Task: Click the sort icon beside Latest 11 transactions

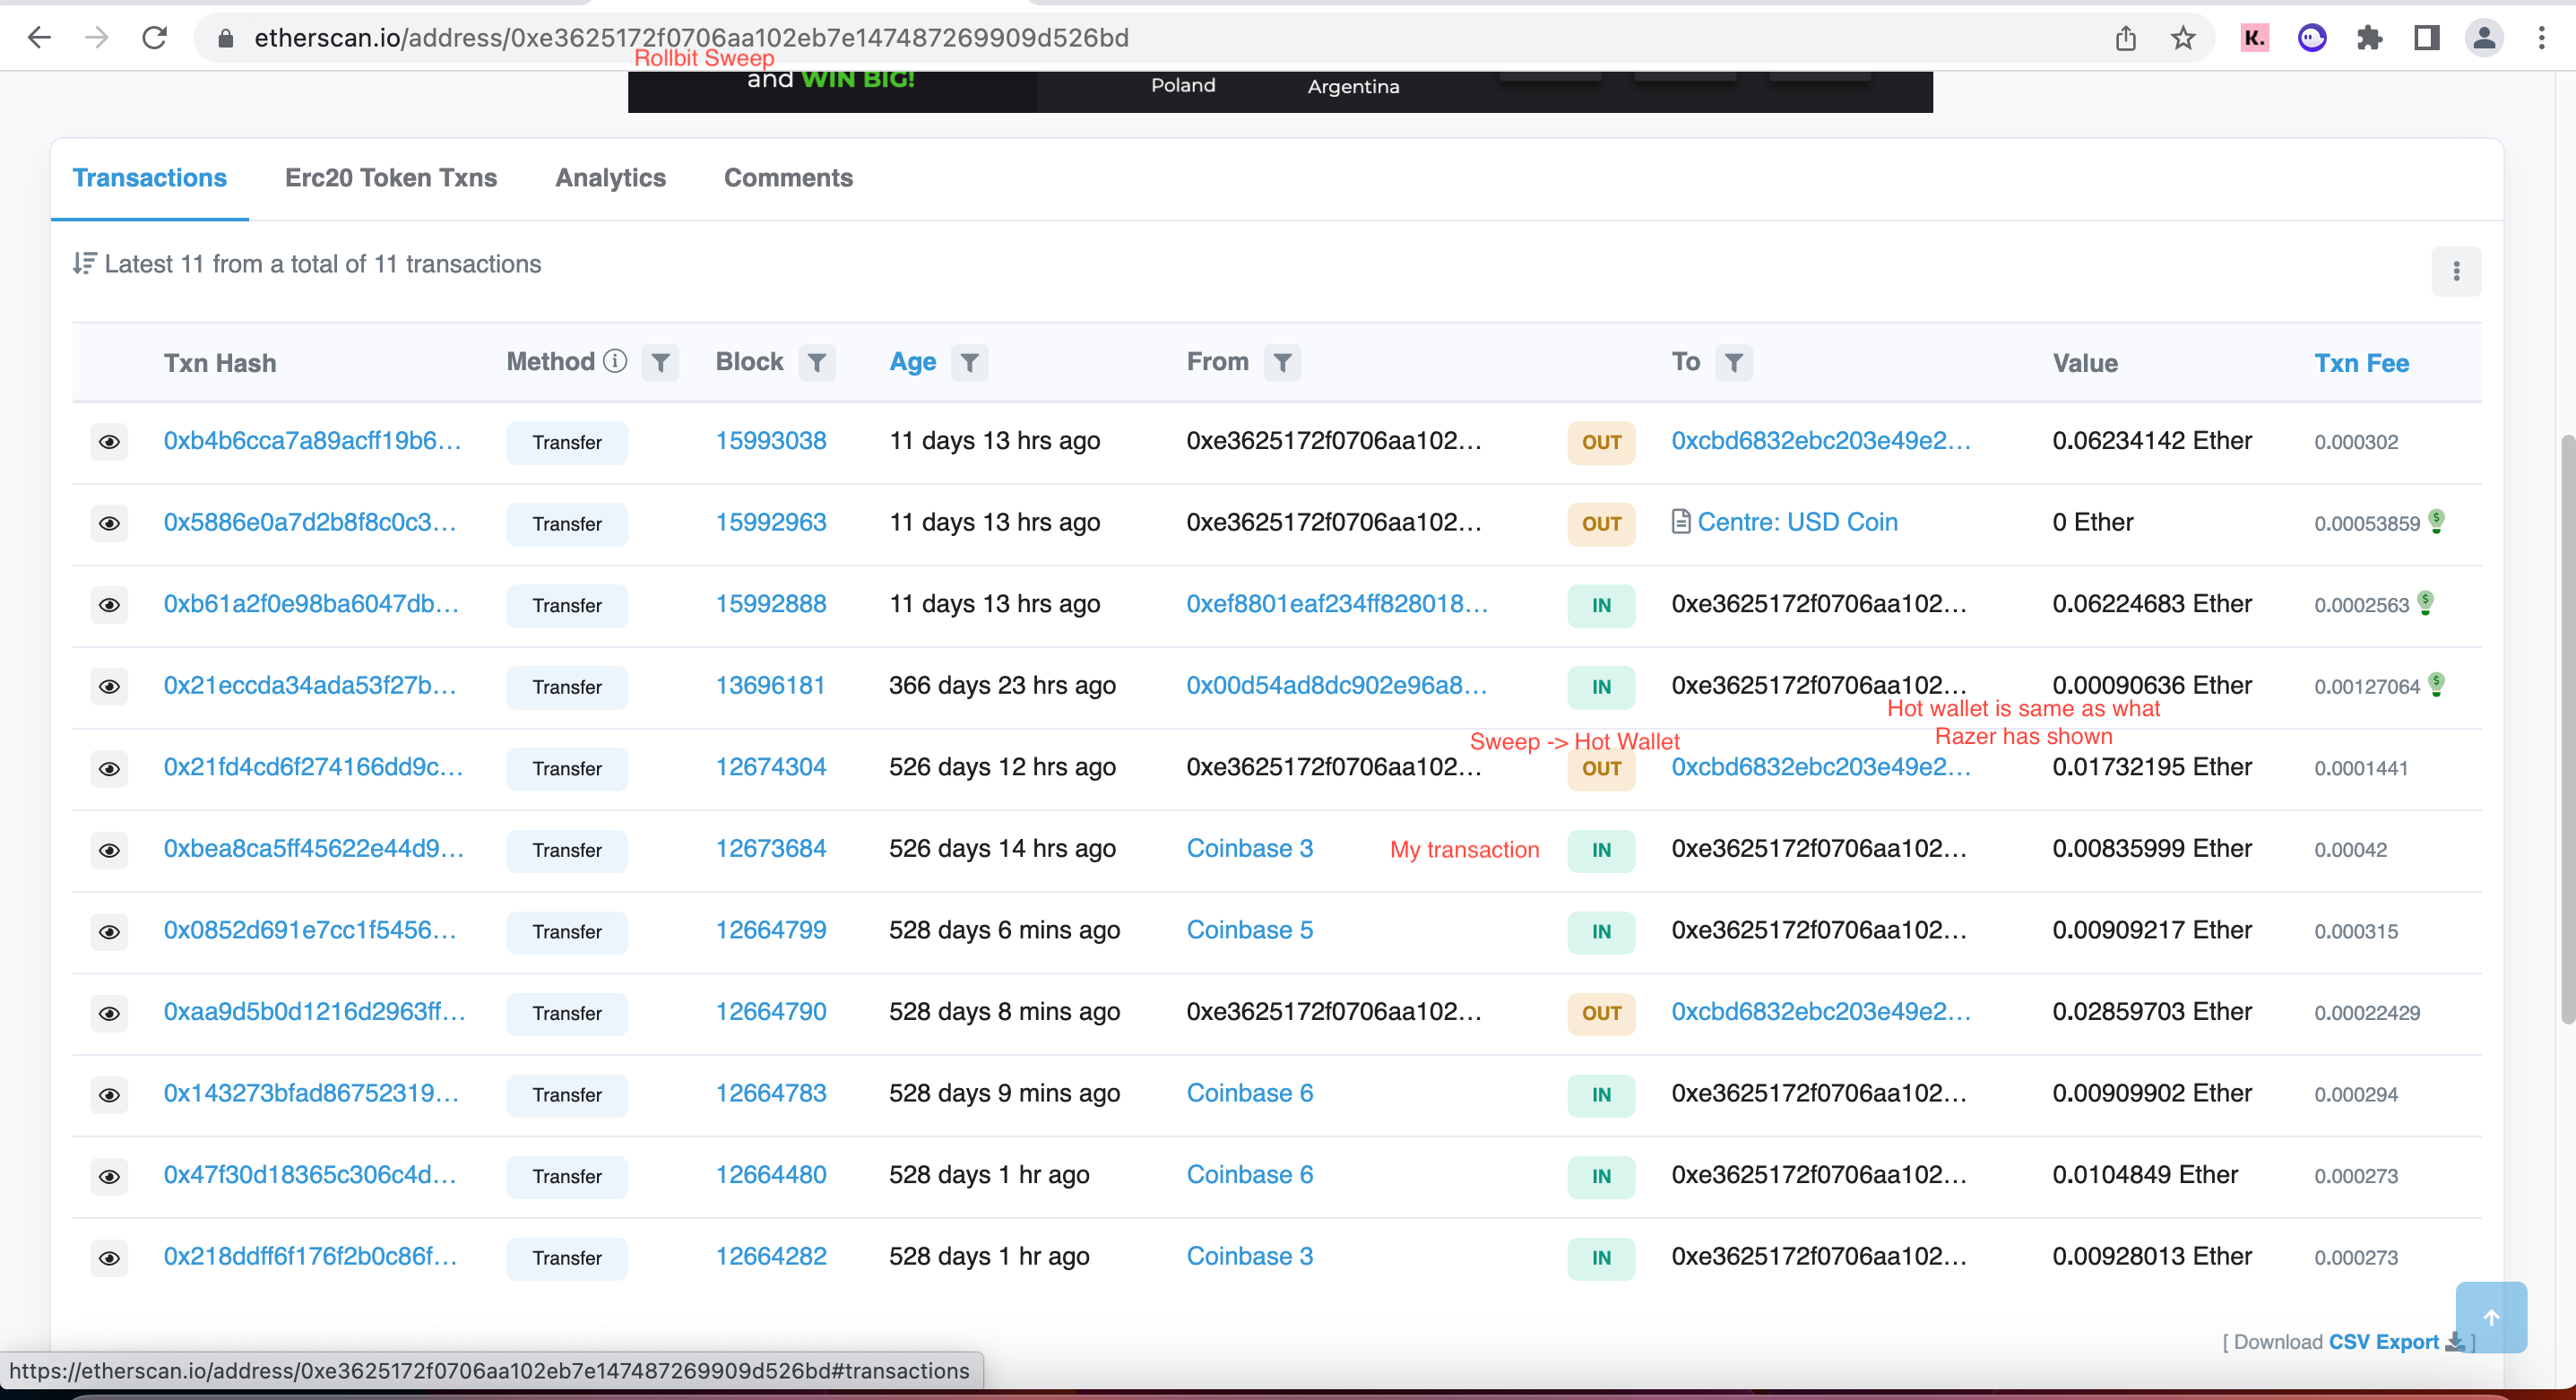Action: (84, 263)
